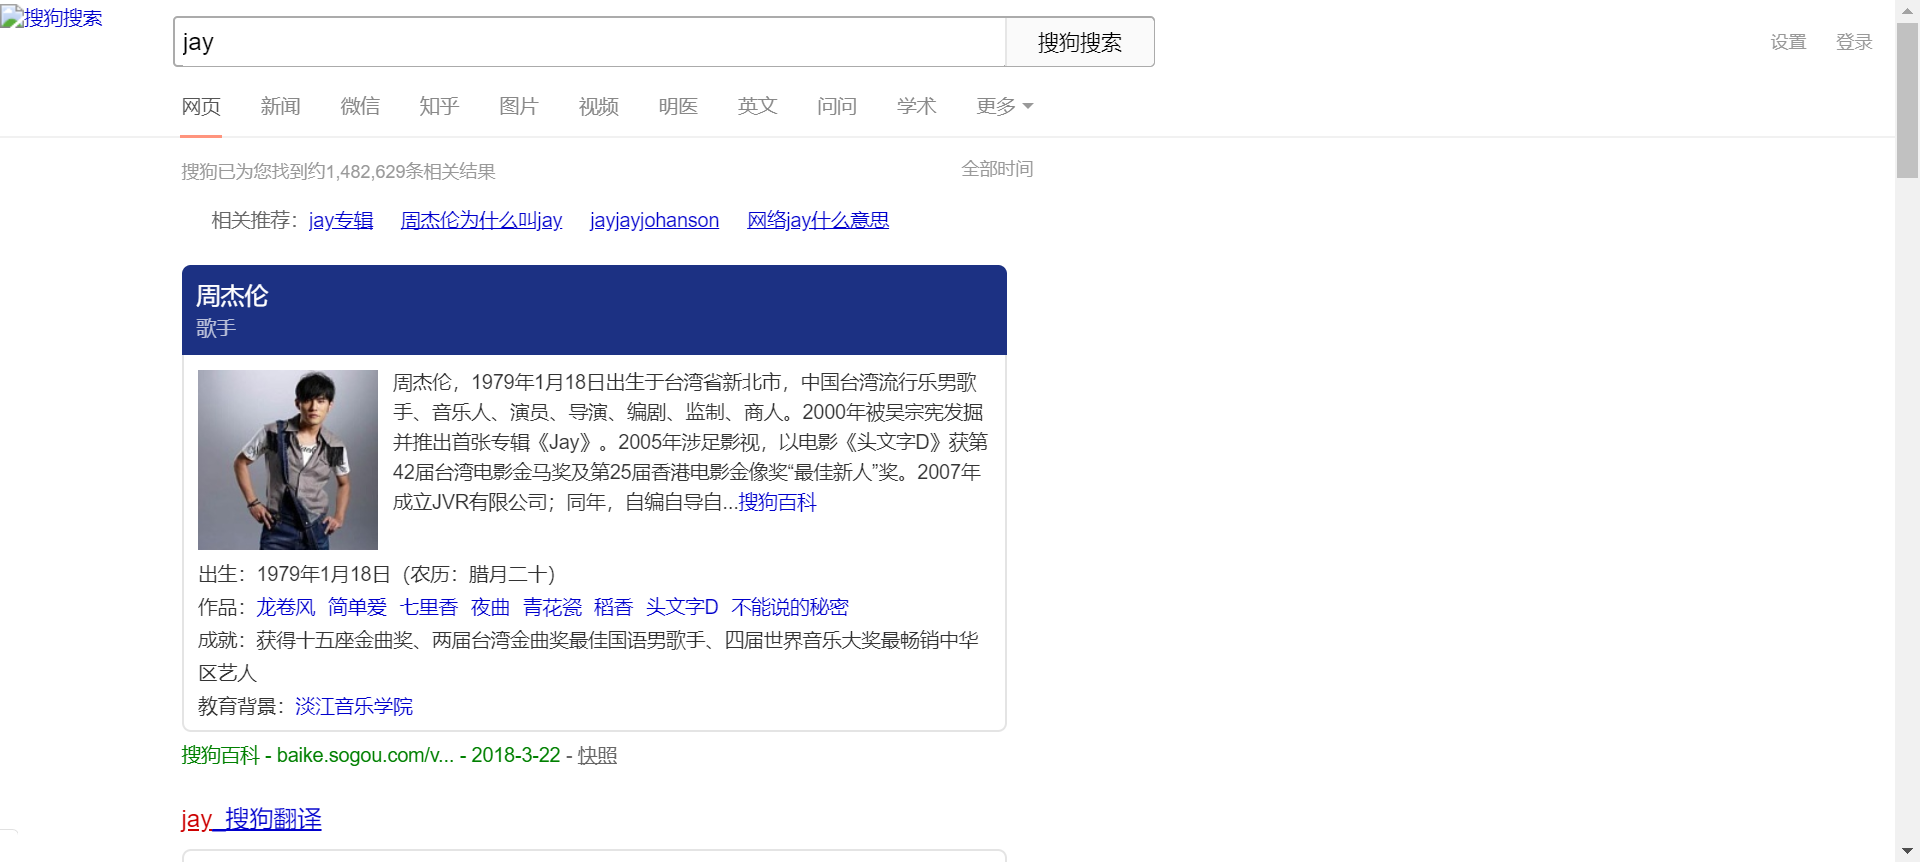The width and height of the screenshot is (1920, 862).
Task: Open related suggestion jayjayjohanson
Action: click(654, 220)
